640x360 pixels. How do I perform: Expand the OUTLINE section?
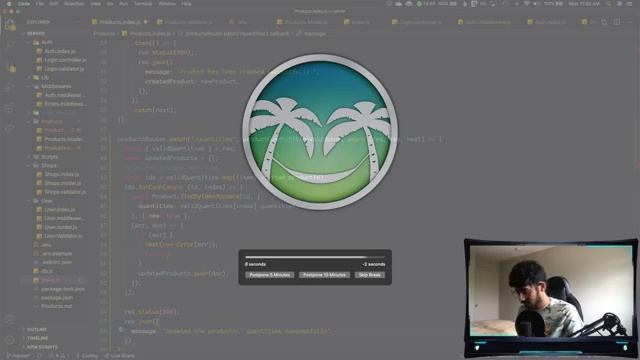coord(37,329)
